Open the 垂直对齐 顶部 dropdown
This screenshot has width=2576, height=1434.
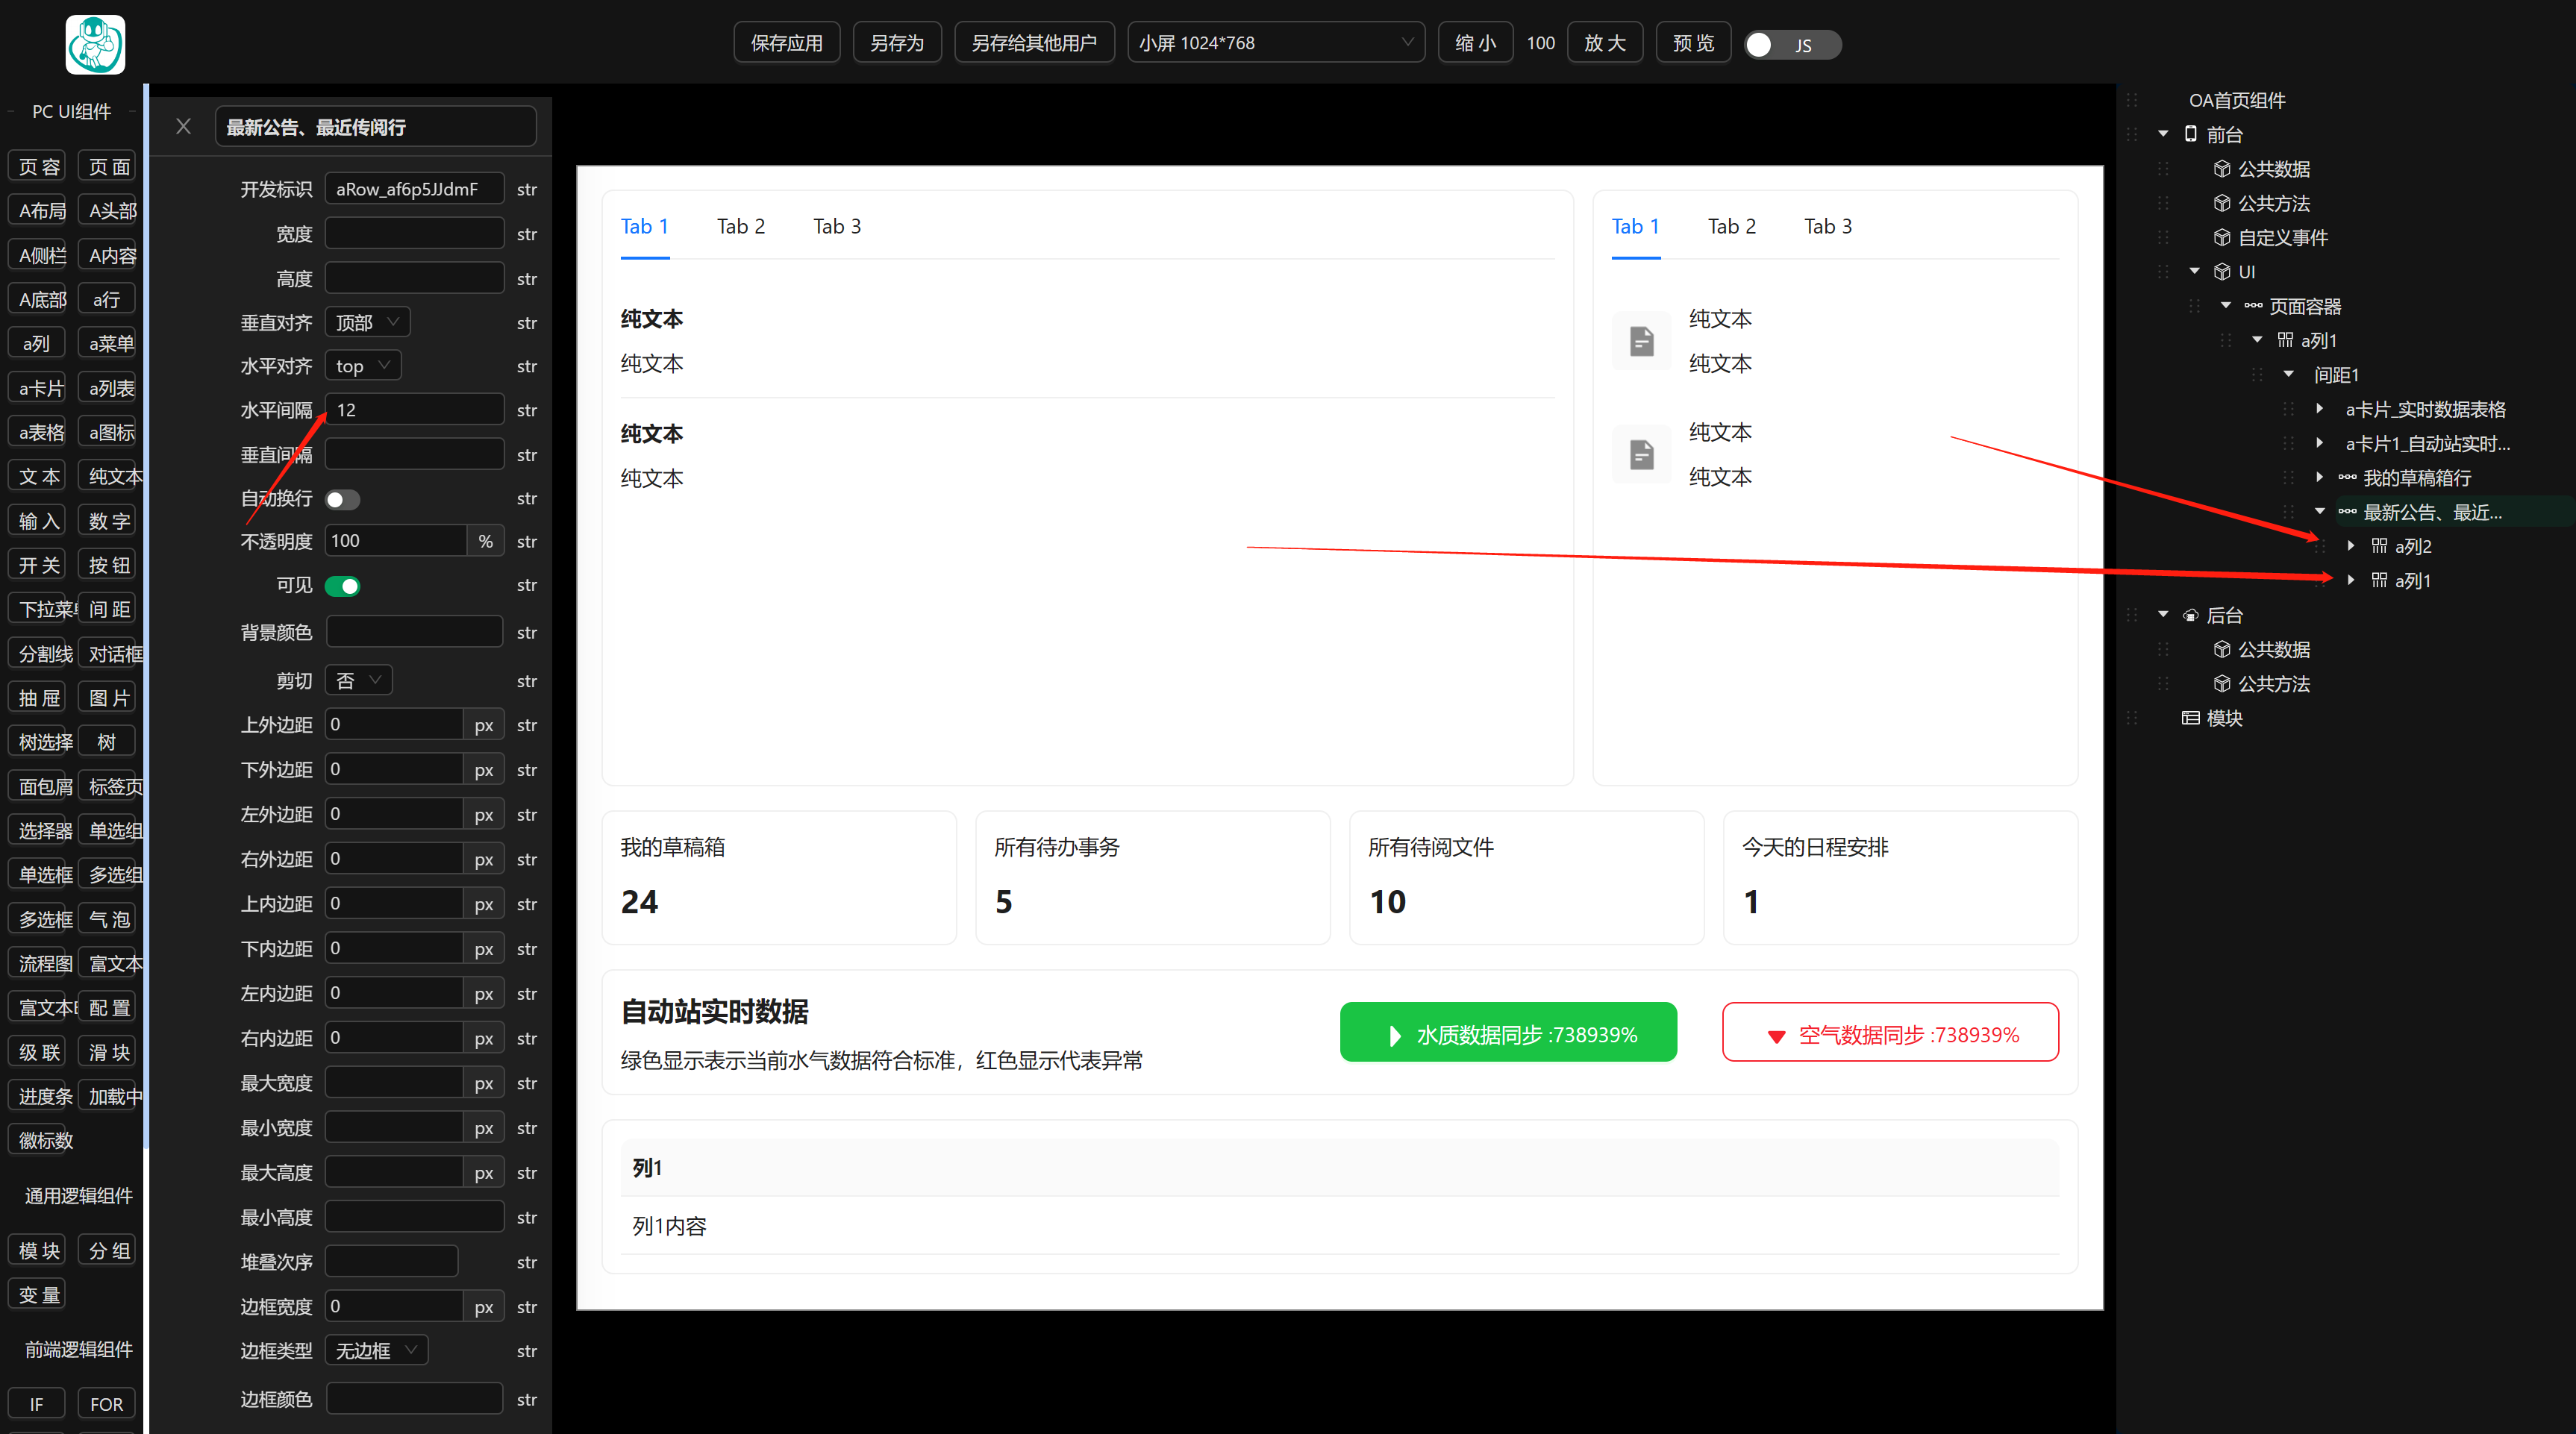(367, 322)
